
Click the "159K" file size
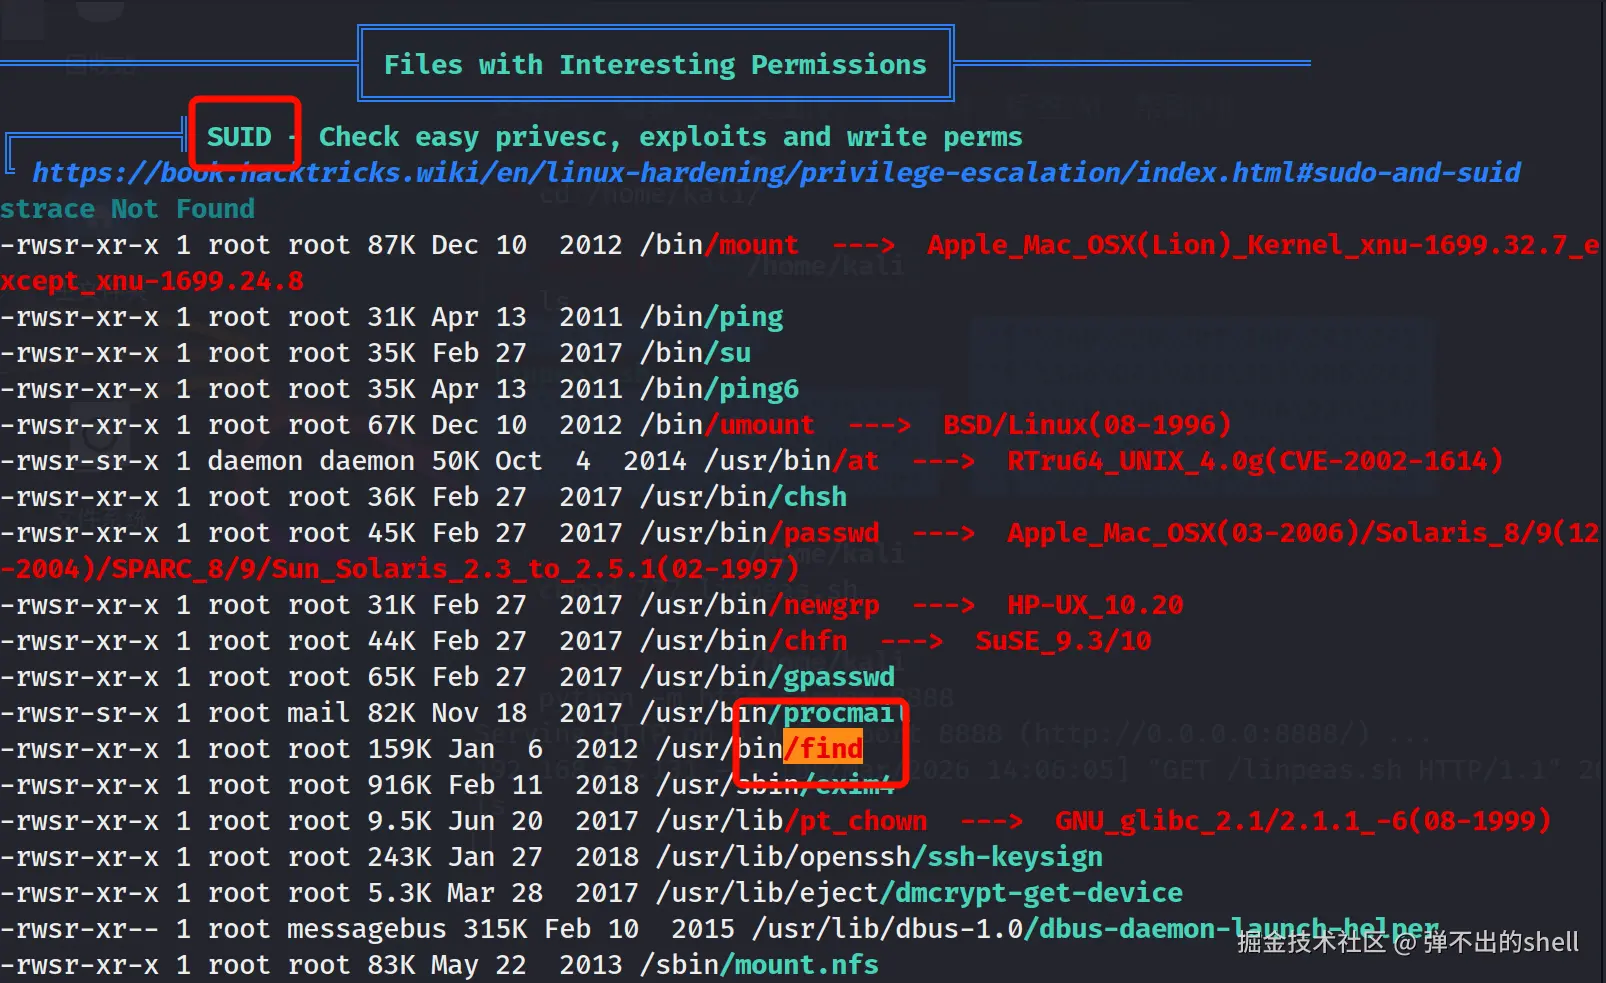tap(399, 749)
